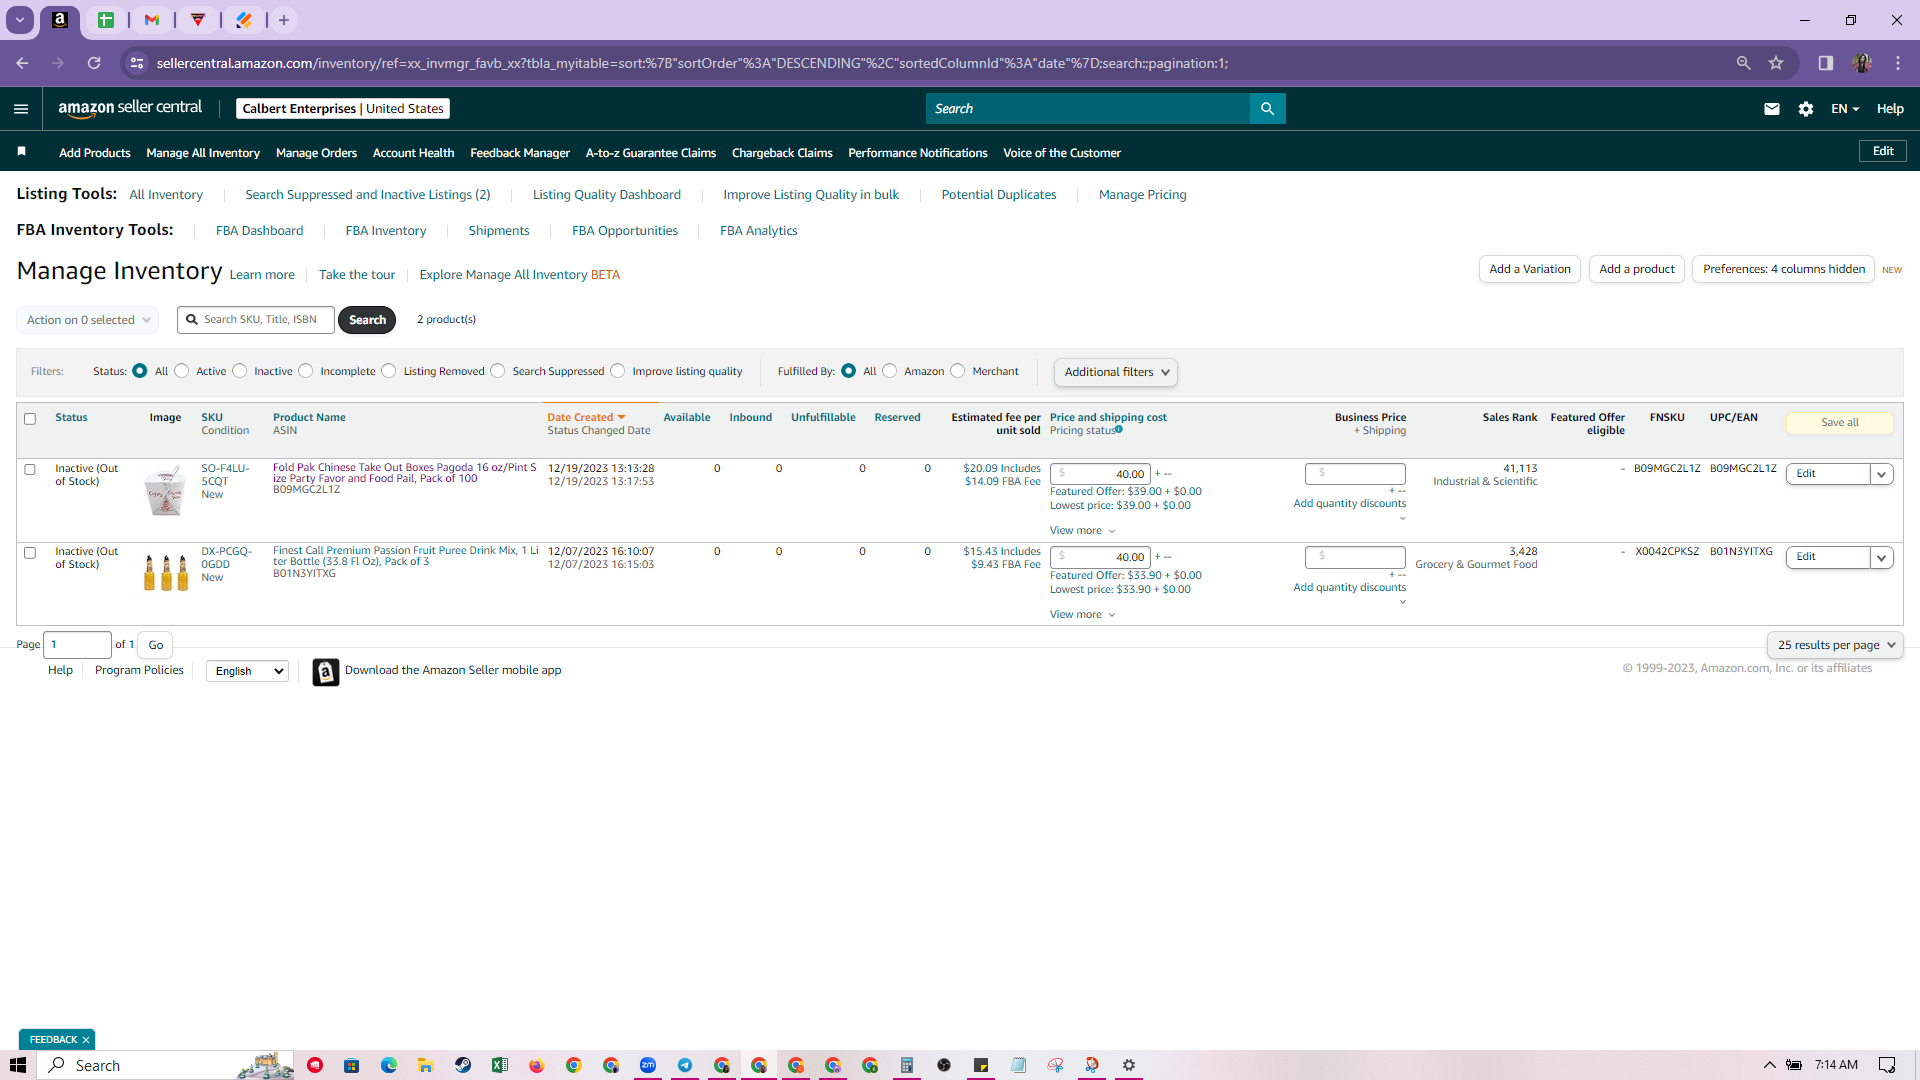The width and height of the screenshot is (1920, 1080).
Task: Select the Active status filter radio
Action: [182, 371]
